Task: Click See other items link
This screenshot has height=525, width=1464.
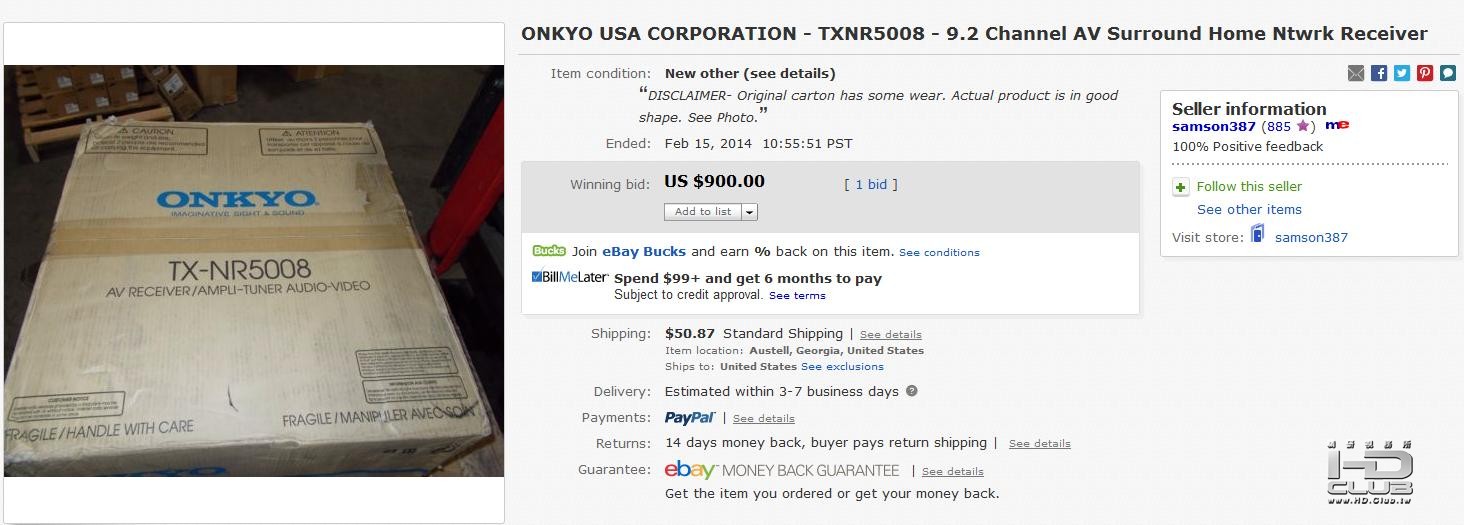Action: pyautogui.click(x=1249, y=209)
